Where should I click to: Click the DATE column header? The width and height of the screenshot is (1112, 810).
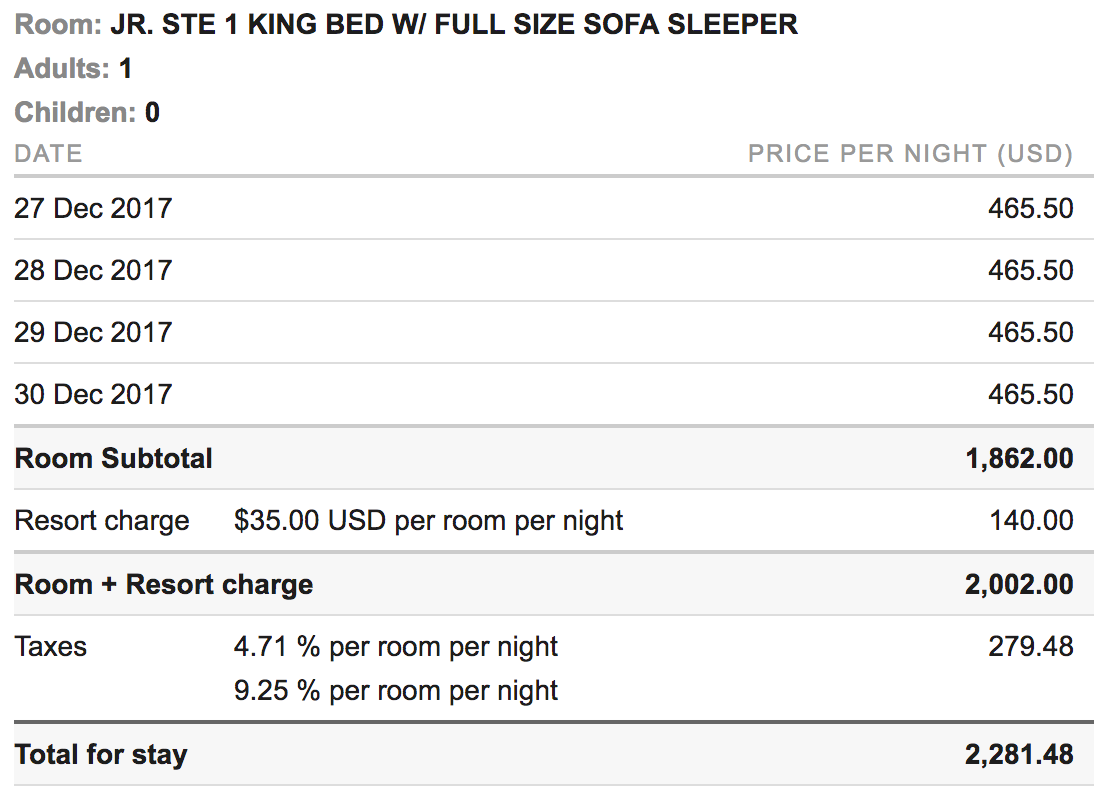(48, 154)
